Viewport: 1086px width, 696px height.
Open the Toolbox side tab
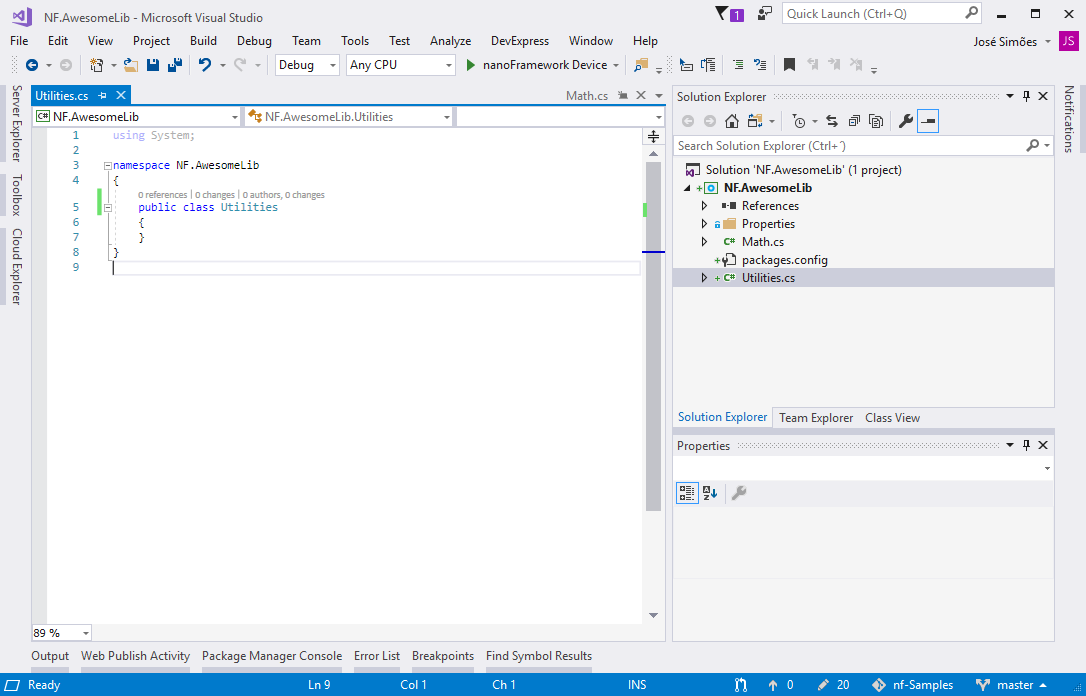[x=17, y=195]
